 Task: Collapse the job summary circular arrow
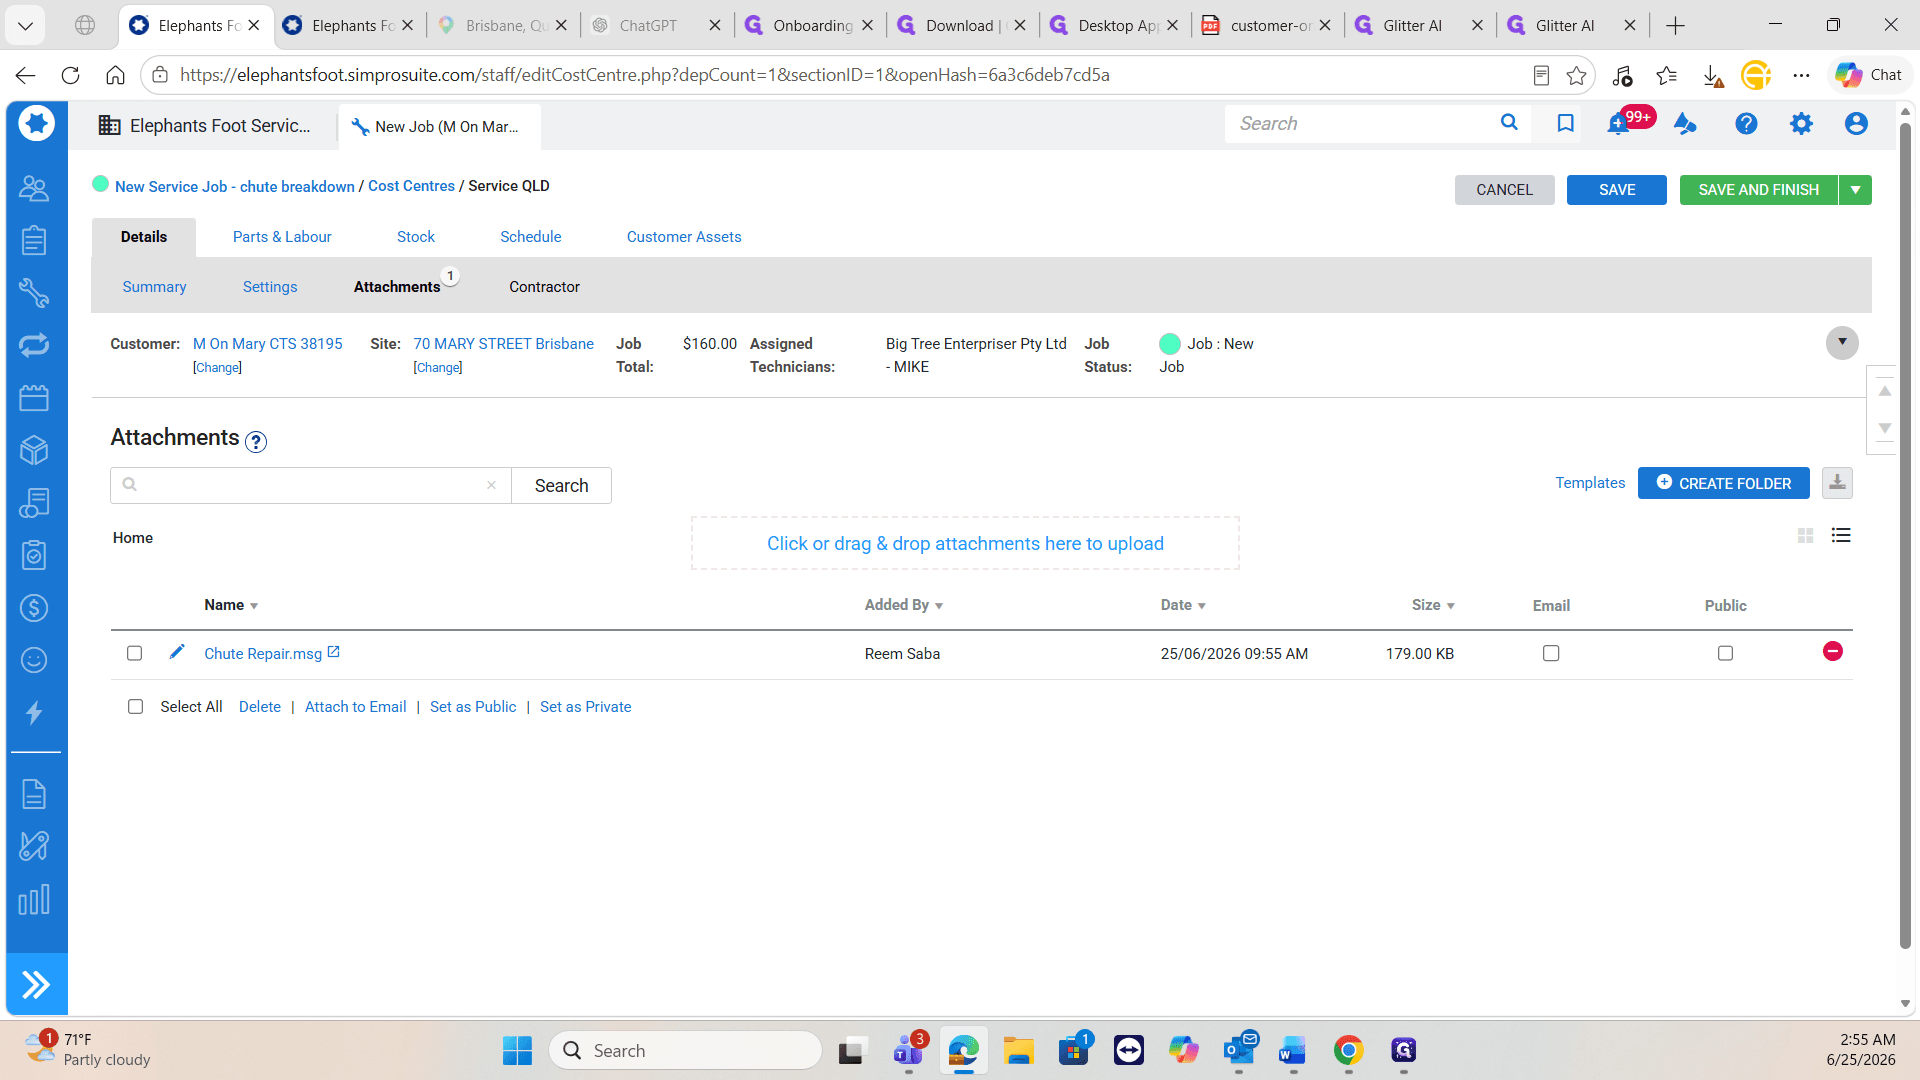click(1842, 342)
